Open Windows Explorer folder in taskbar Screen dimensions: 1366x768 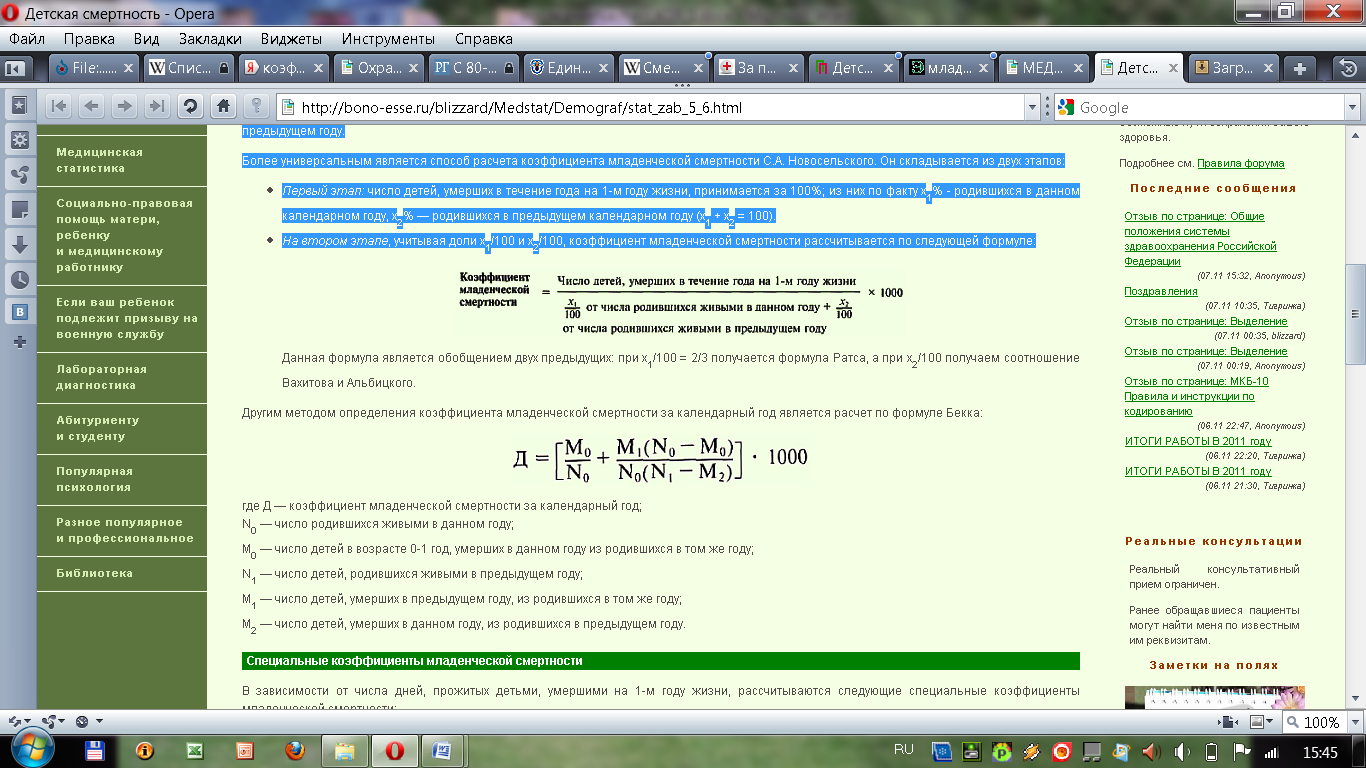(x=344, y=749)
